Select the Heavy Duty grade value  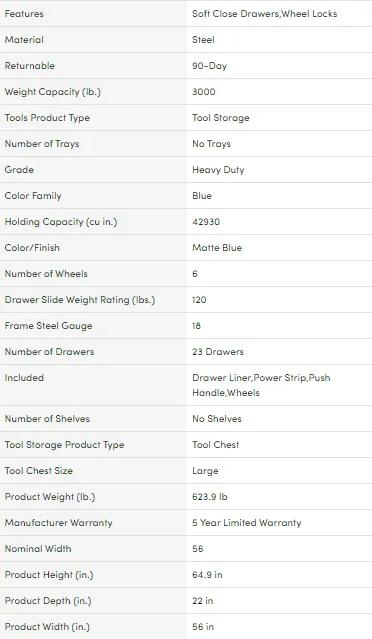(218, 170)
